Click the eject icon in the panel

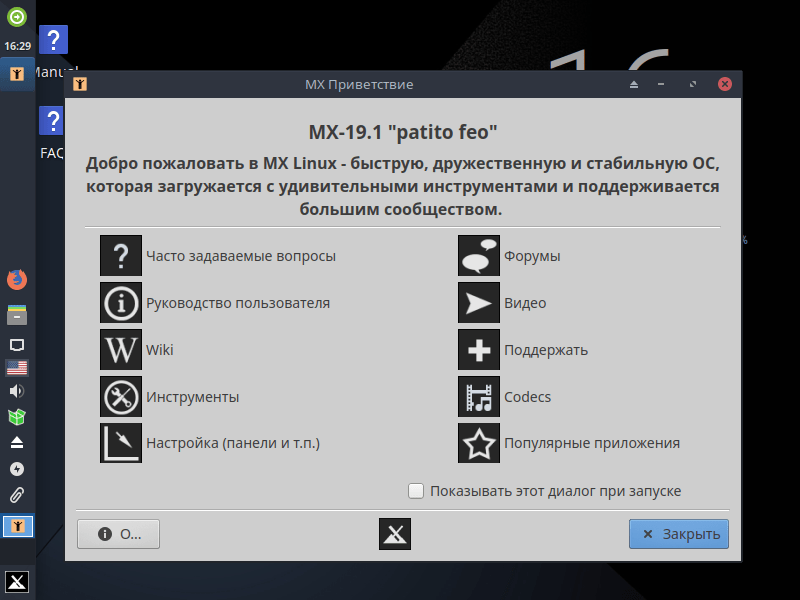[x=17, y=442]
